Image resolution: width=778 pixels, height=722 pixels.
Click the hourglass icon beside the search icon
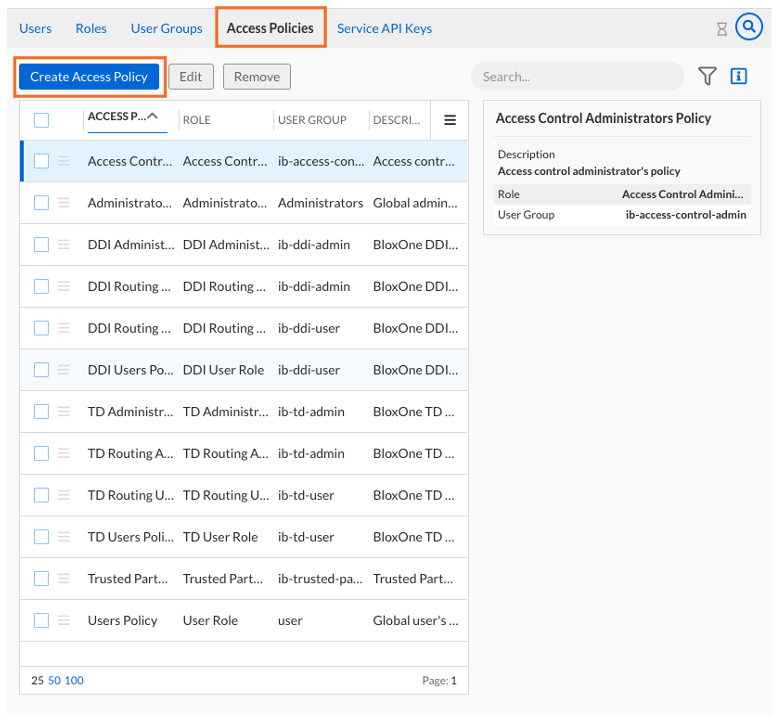point(722,29)
